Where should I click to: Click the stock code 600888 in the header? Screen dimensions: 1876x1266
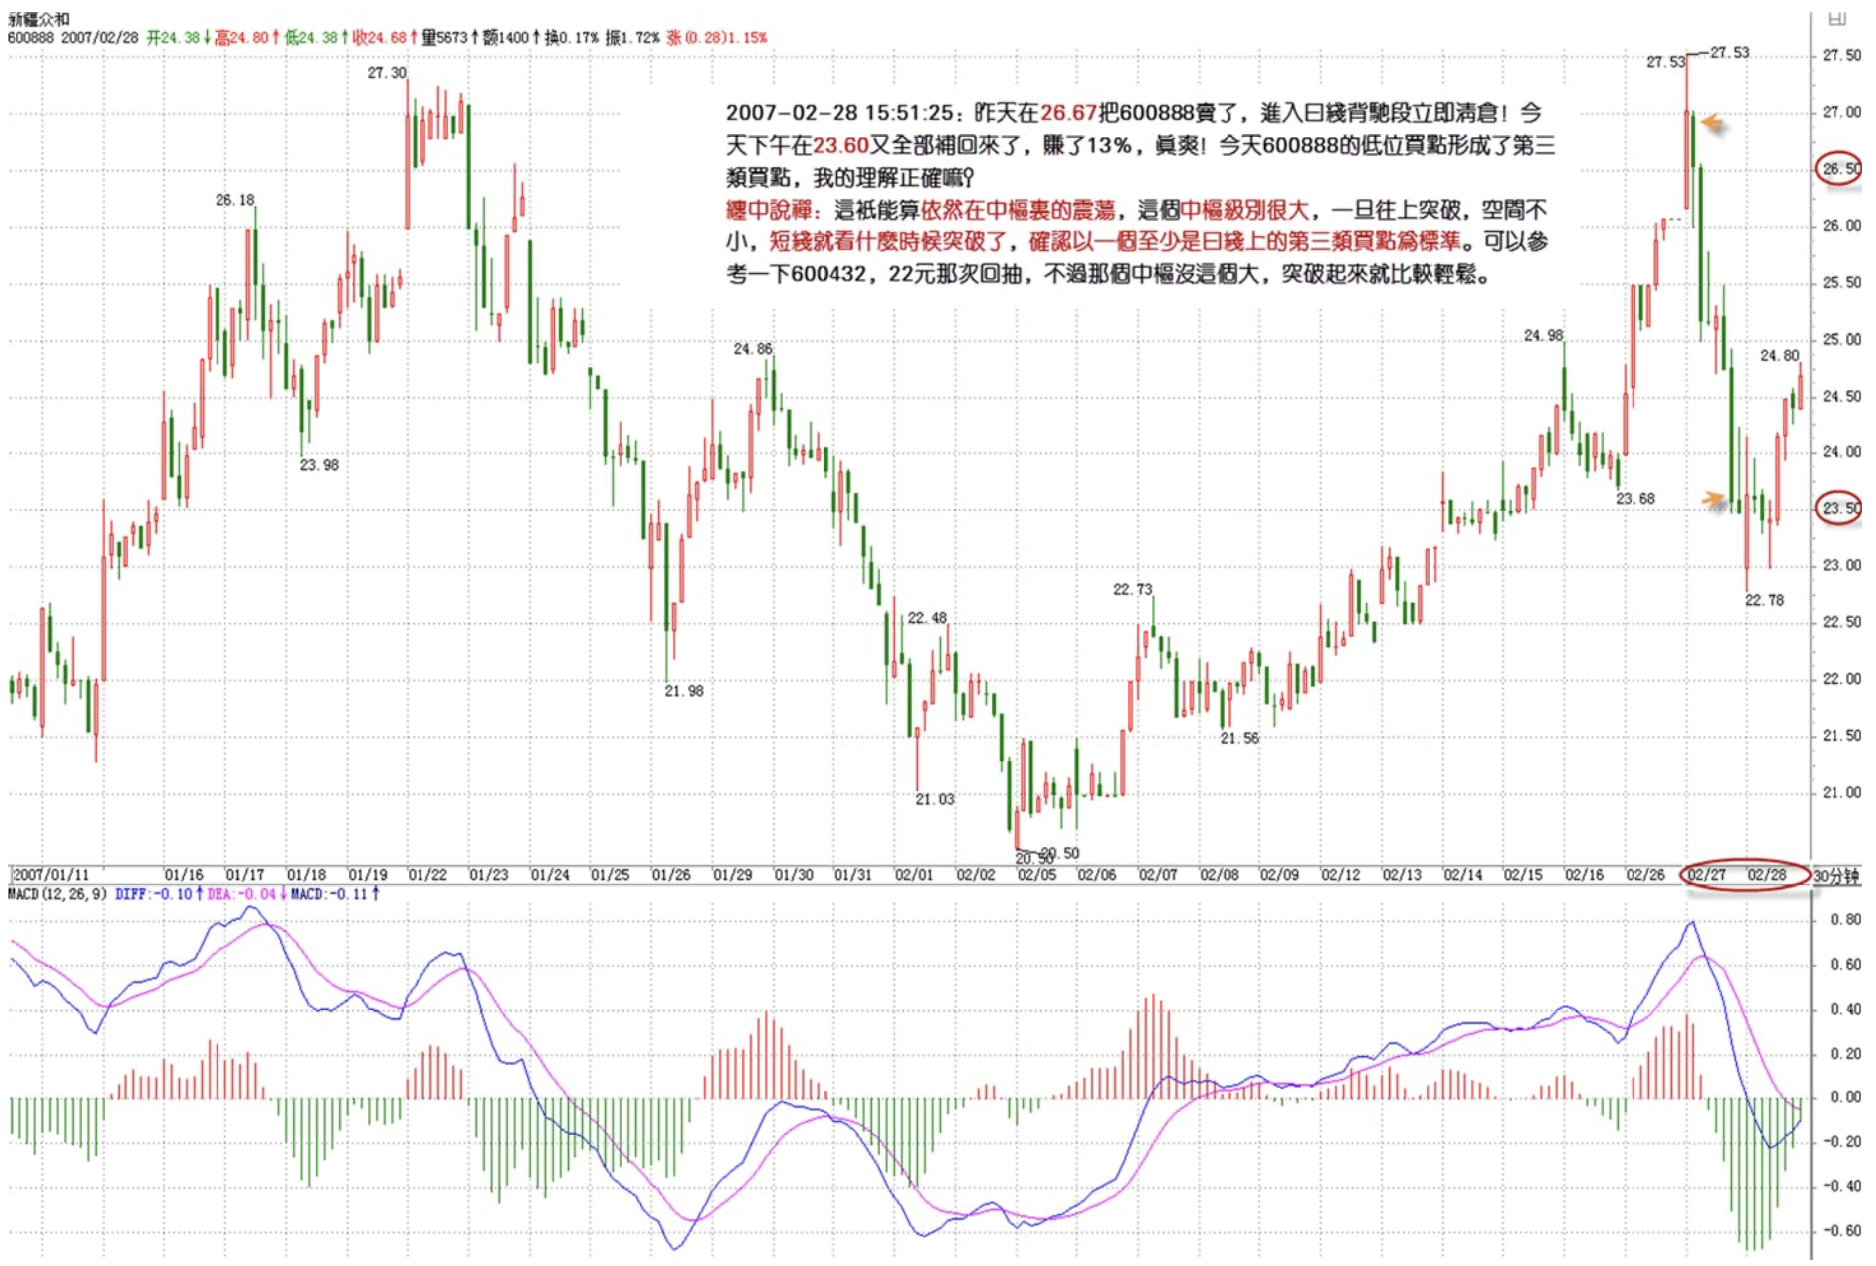tap(30, 38)
